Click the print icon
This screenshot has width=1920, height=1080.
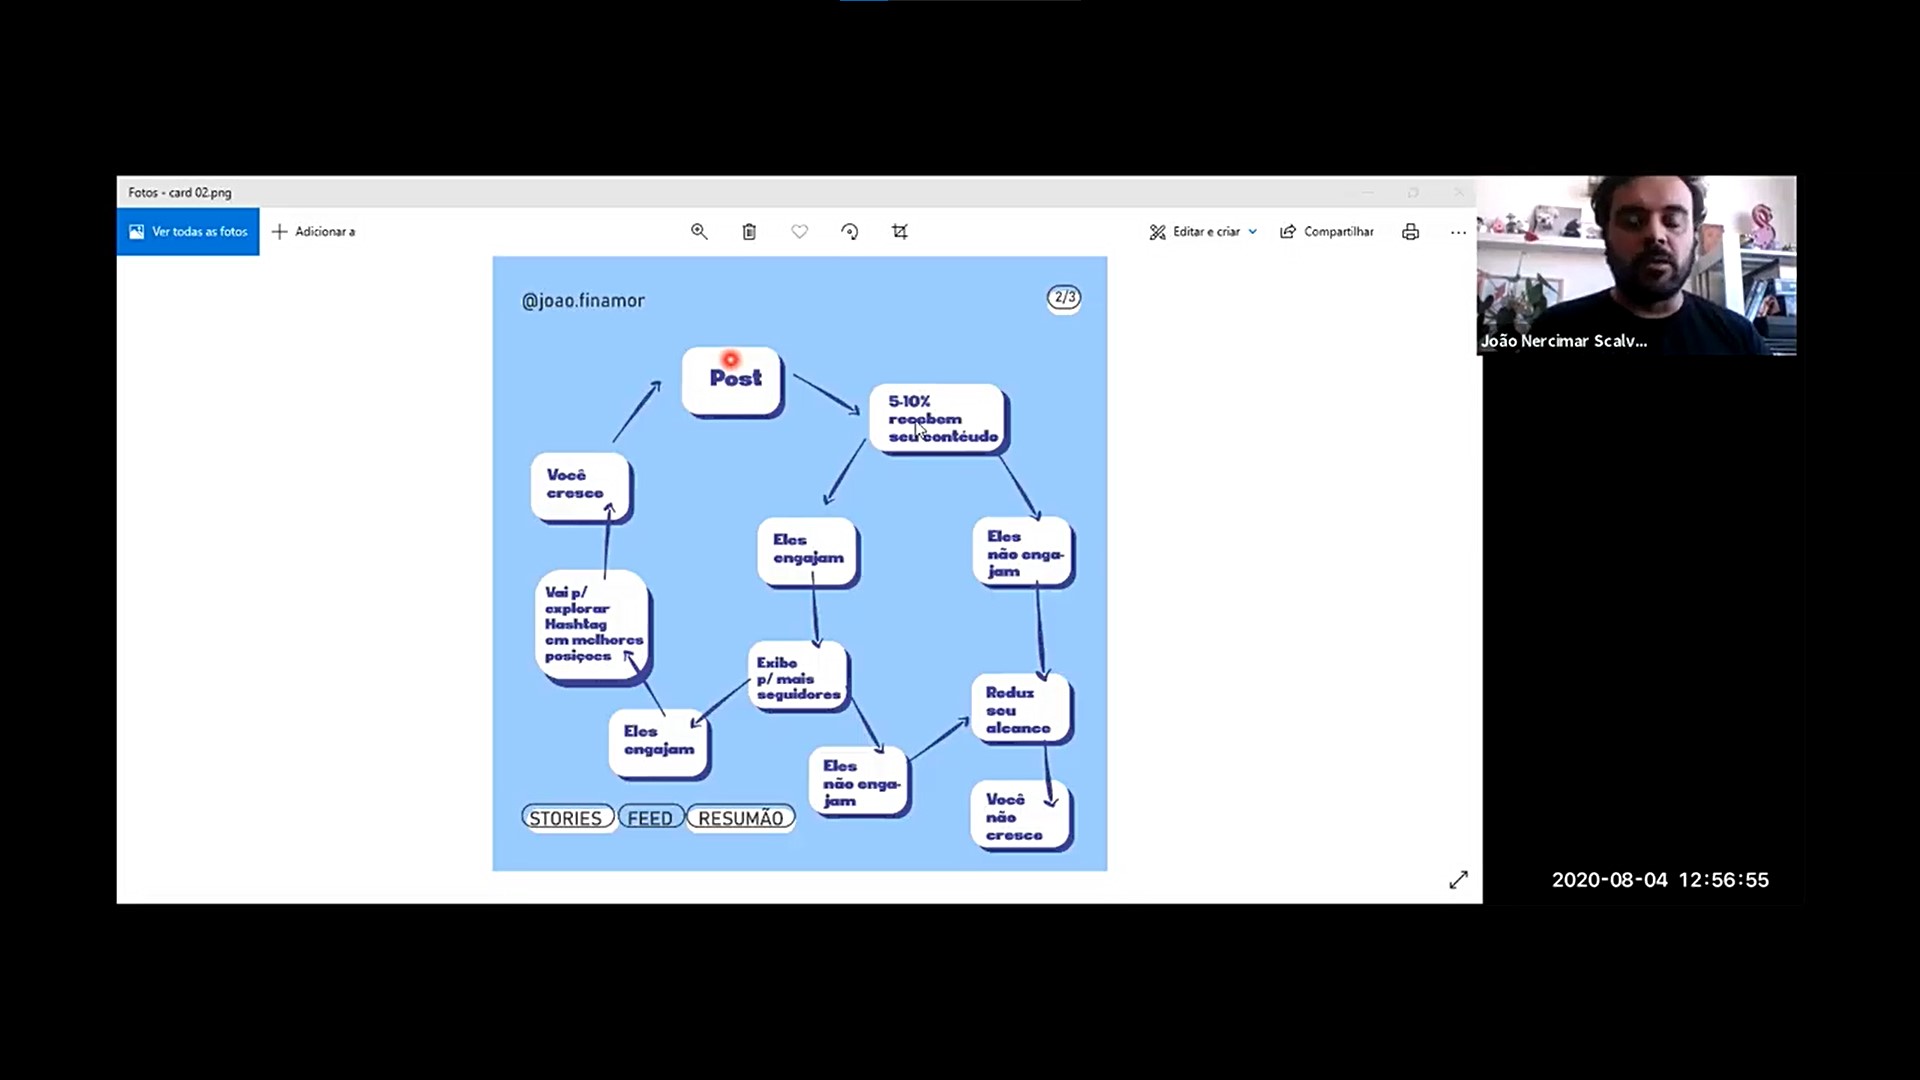click(1410, 231)
